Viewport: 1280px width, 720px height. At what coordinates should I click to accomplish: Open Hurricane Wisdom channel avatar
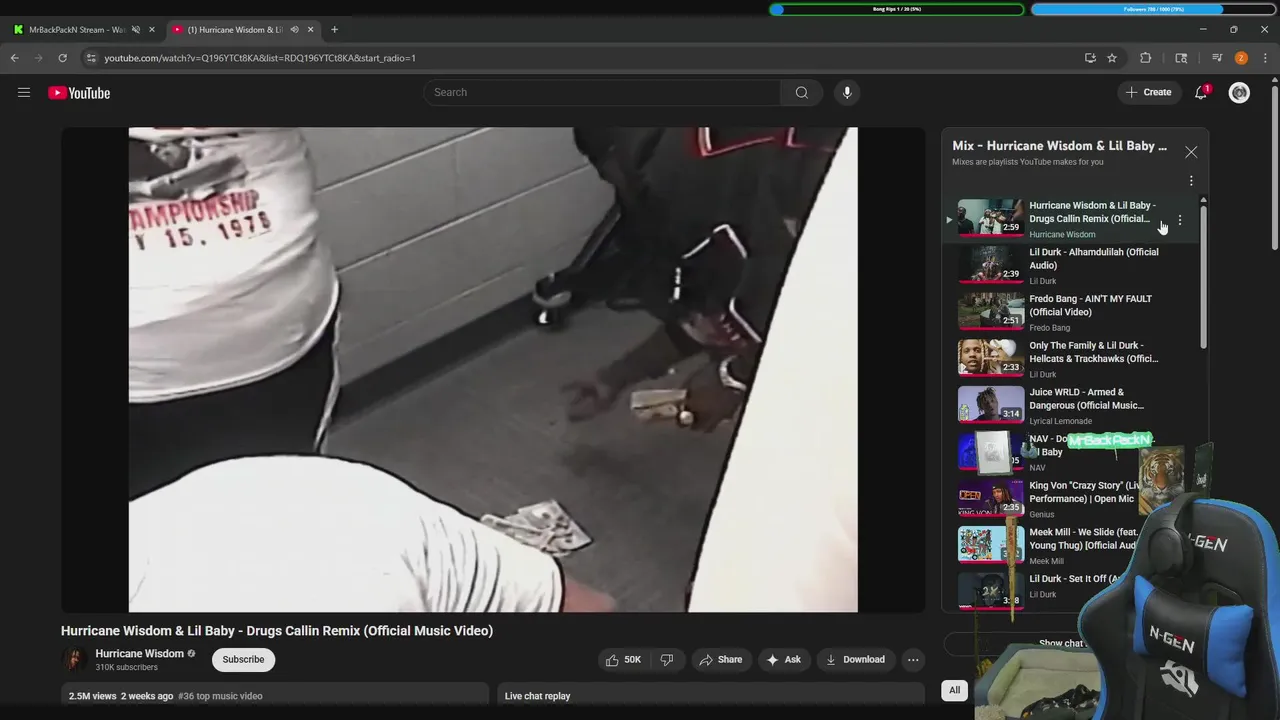[x=74, y=660]
